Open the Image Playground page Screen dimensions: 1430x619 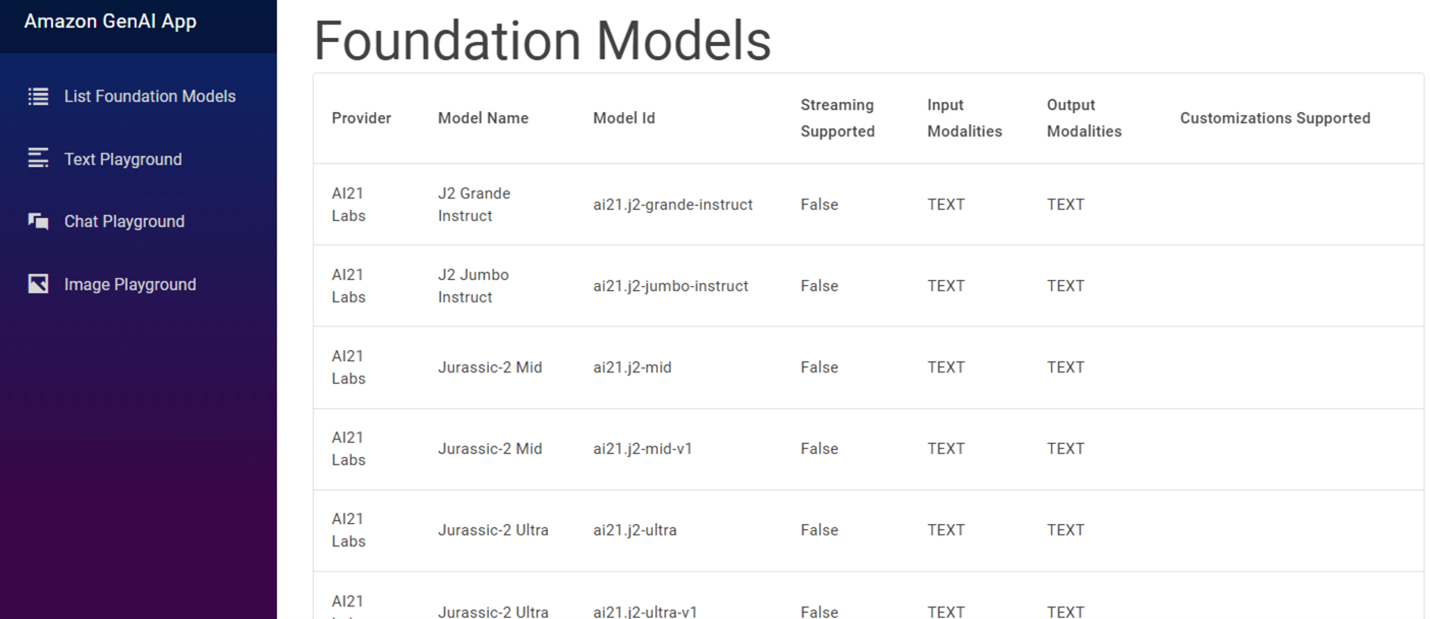tap(130, 284)
